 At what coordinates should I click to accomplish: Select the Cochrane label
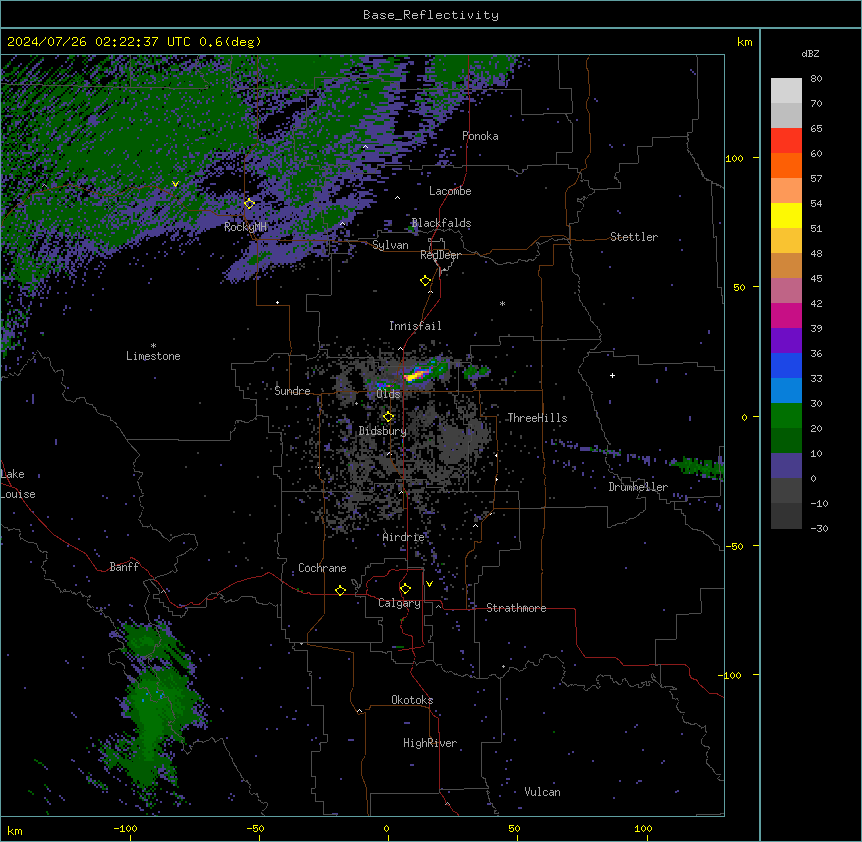(x=322, y=568)
